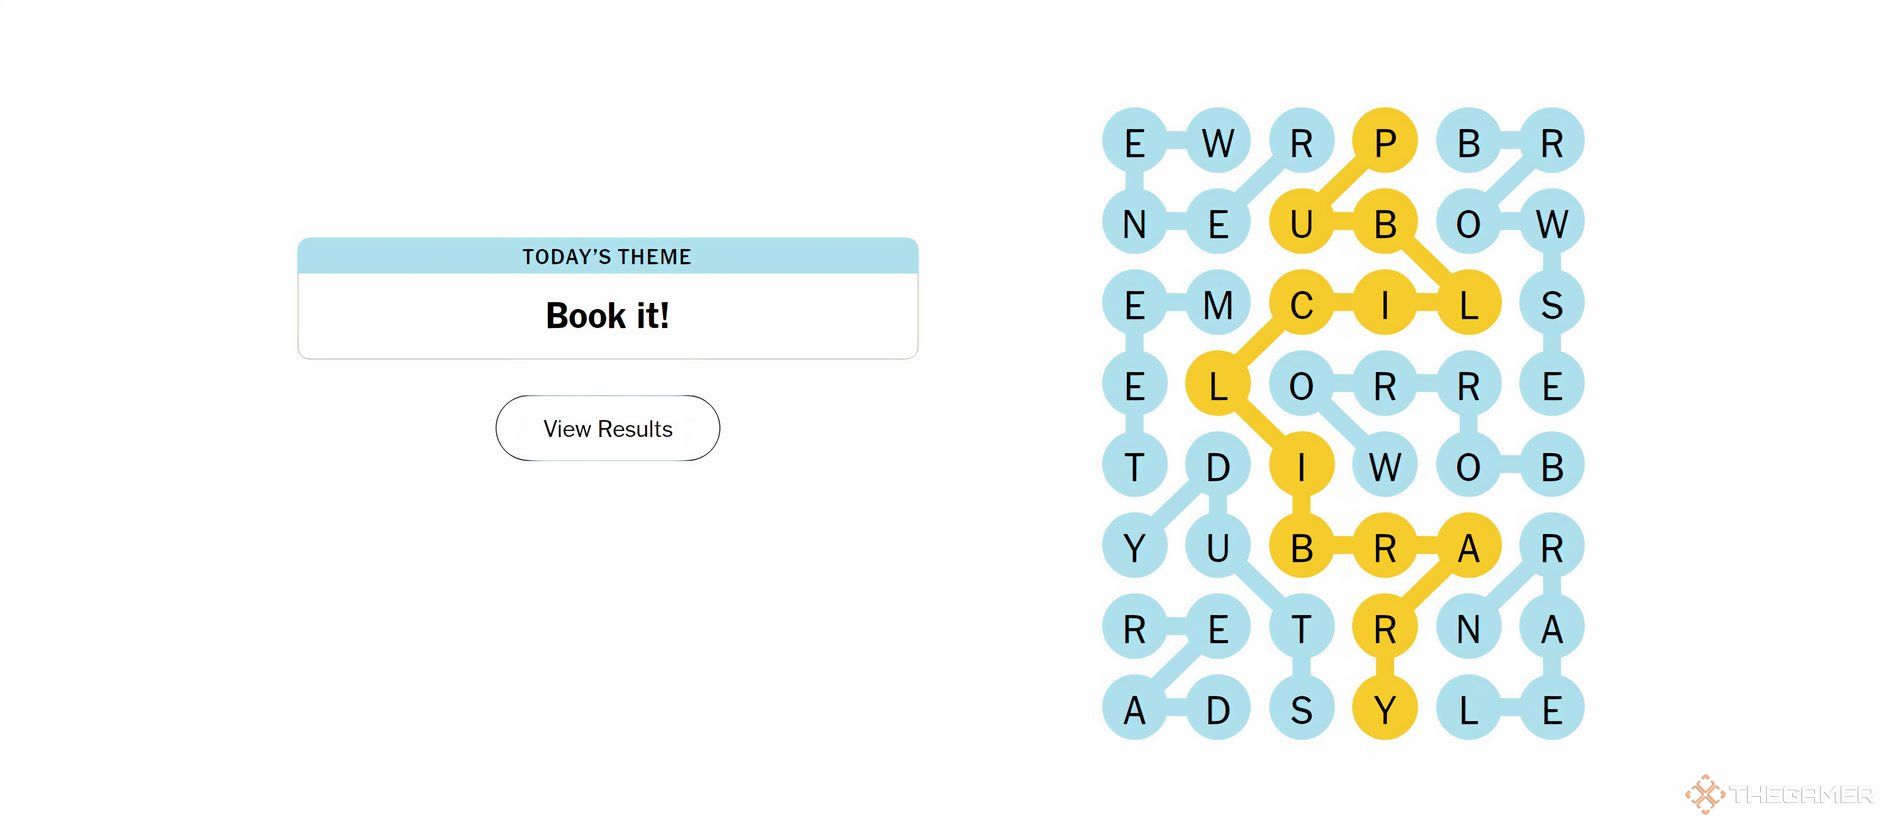The height and width of the screenshot is (835, 1895).
Task: Tap the yellow C letter circle
Action: coord(1301,303)
